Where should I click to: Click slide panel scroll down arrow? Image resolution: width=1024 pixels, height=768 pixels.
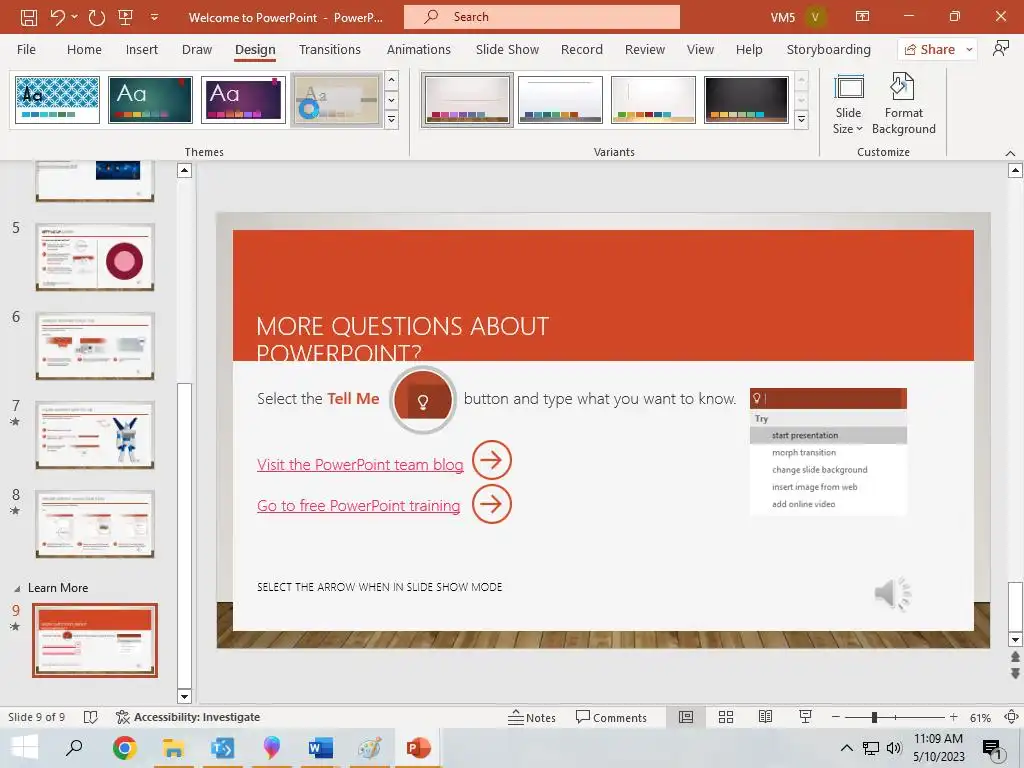(x=184, y=696)
